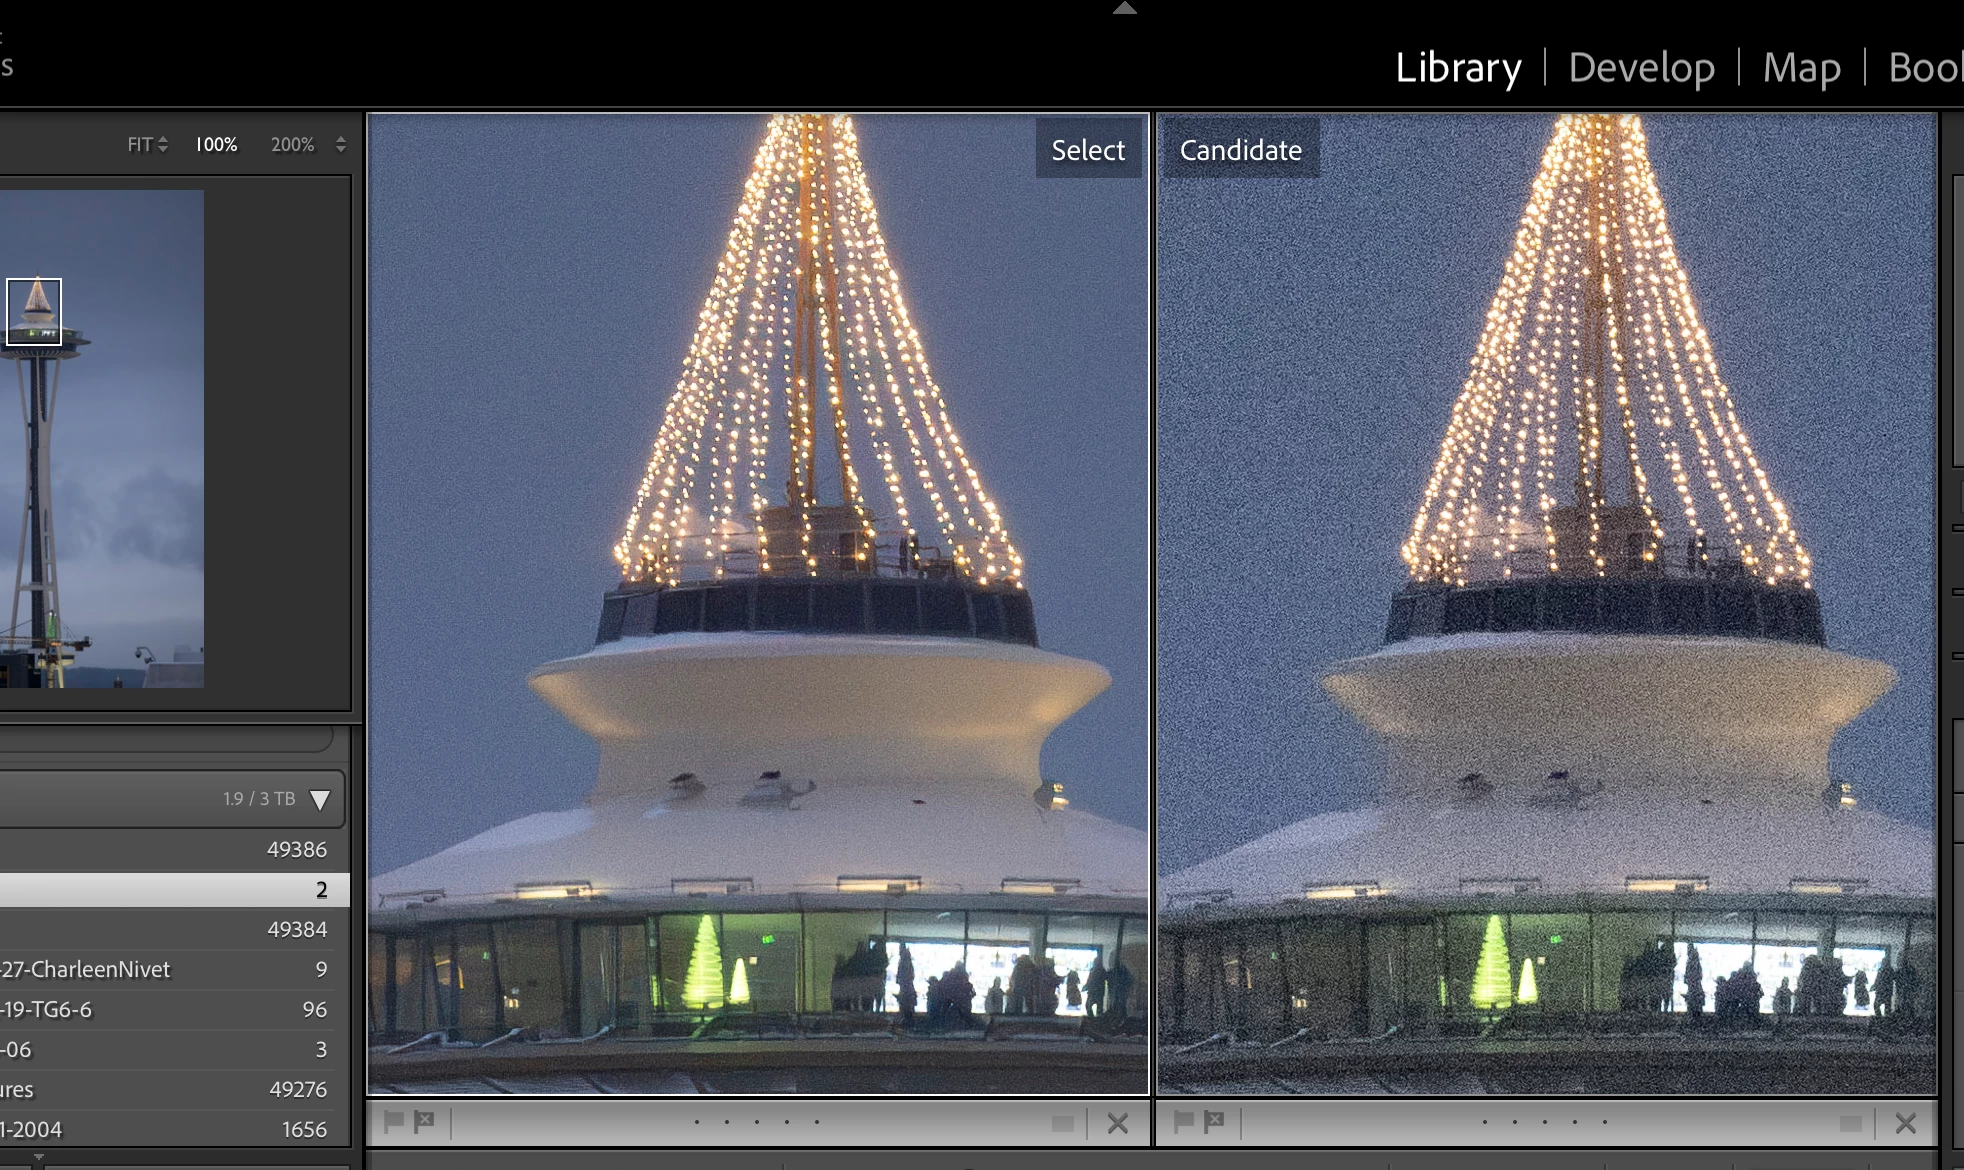Remove the Candidate photo with the X
Image resolution: width=1964 pixels, height=1170 pixels.
[1906, 1123]
